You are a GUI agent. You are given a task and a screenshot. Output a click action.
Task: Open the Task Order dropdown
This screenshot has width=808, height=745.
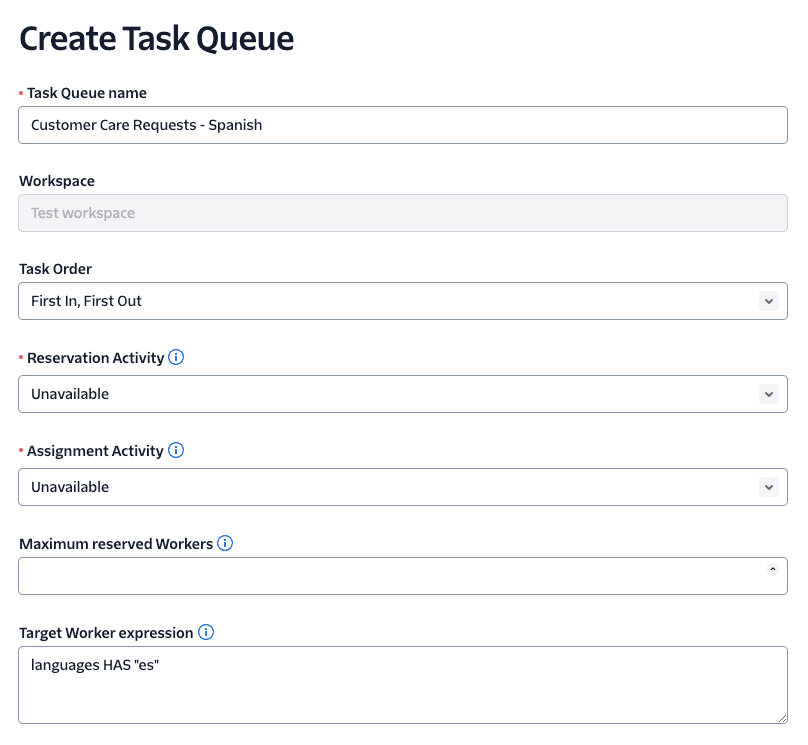click(x=400, y=300)
